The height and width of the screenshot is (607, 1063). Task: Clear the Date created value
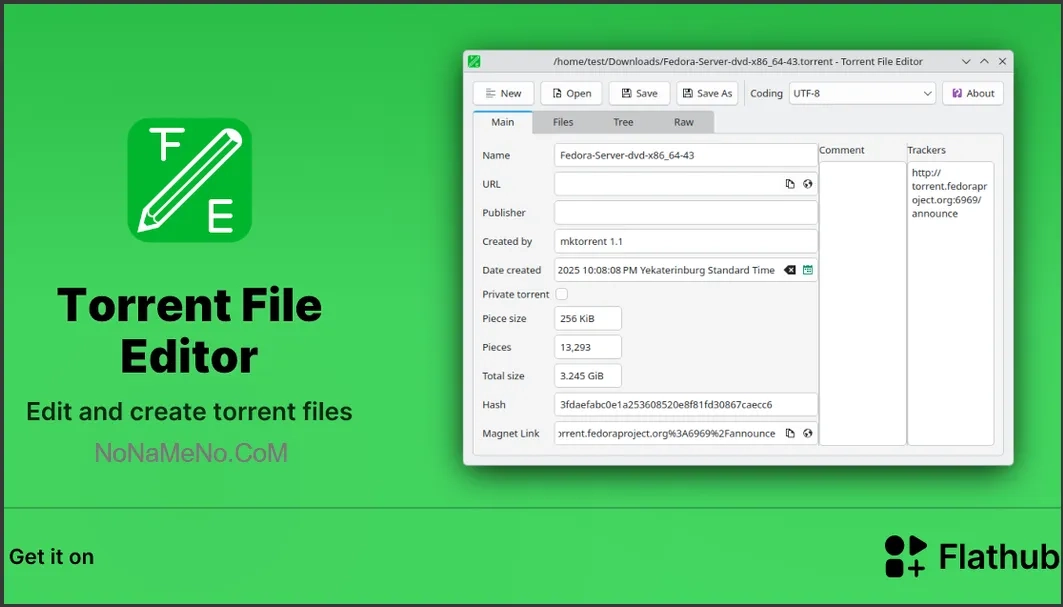790,270
